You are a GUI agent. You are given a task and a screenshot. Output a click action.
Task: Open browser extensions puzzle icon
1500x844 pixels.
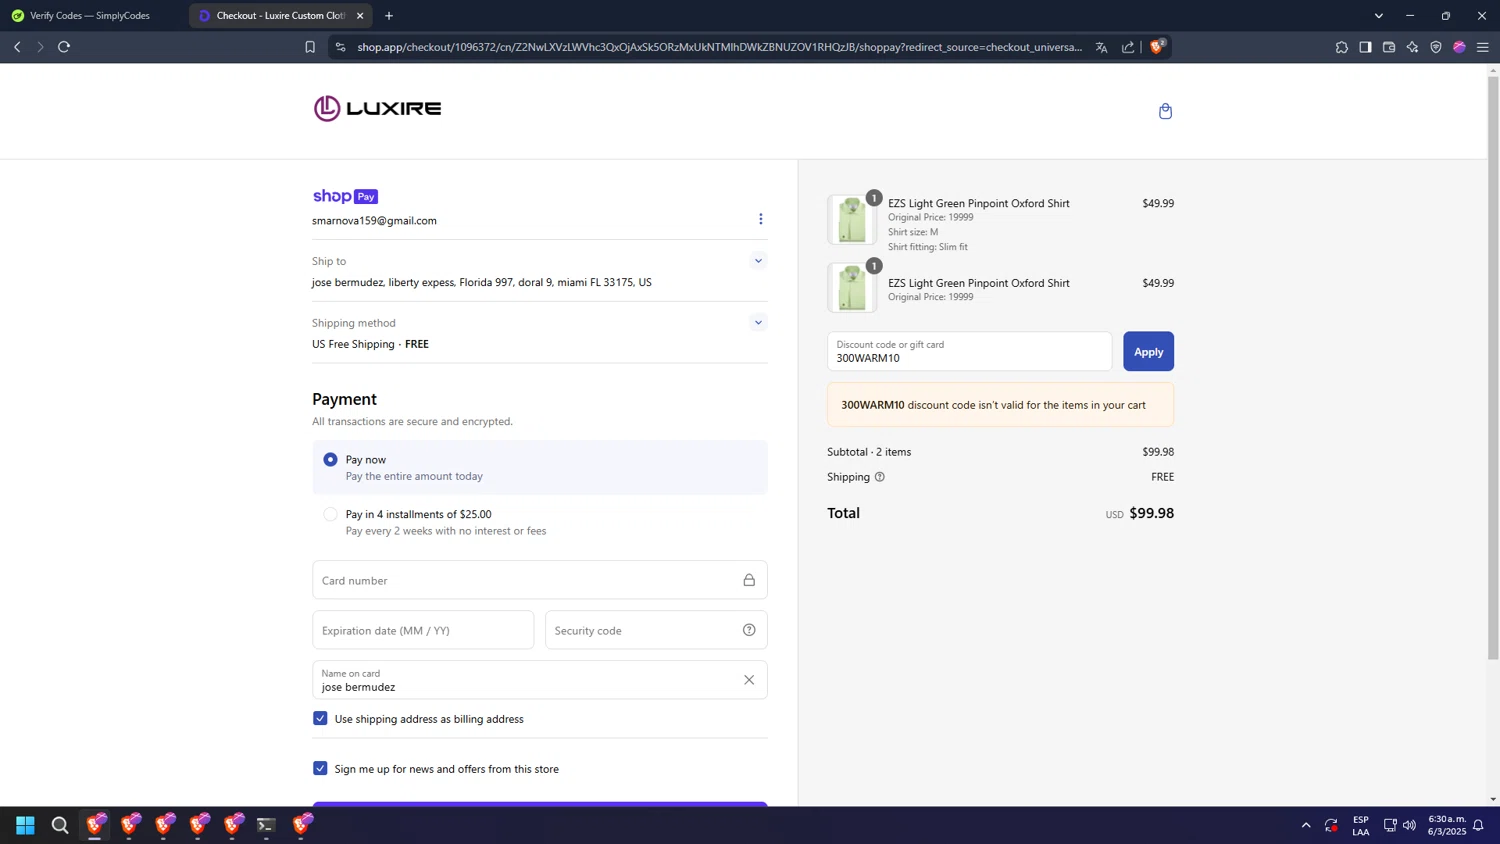click(1342, 47)
